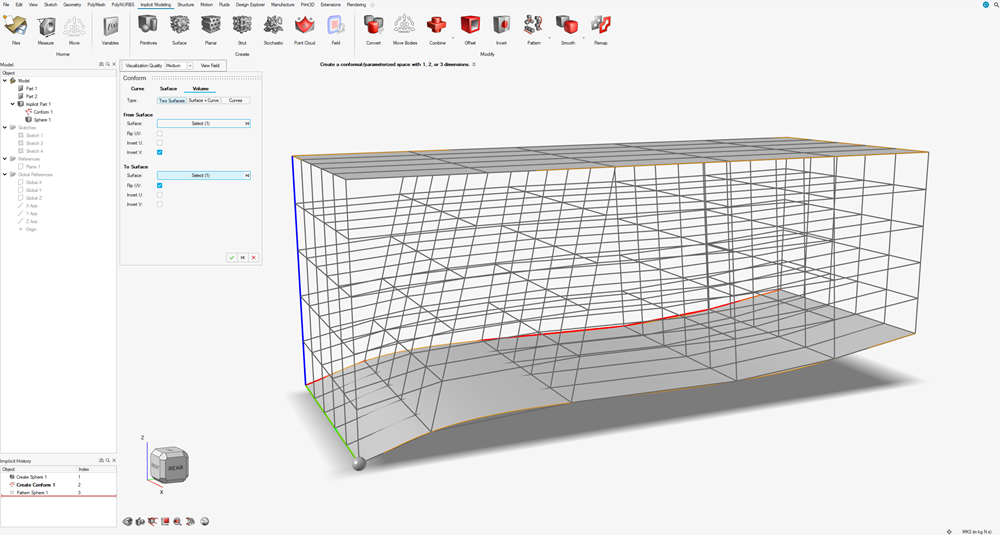Click the Point Cloud tool icon
Viewport: 1000px width, 535px height.
pos(305,28)
